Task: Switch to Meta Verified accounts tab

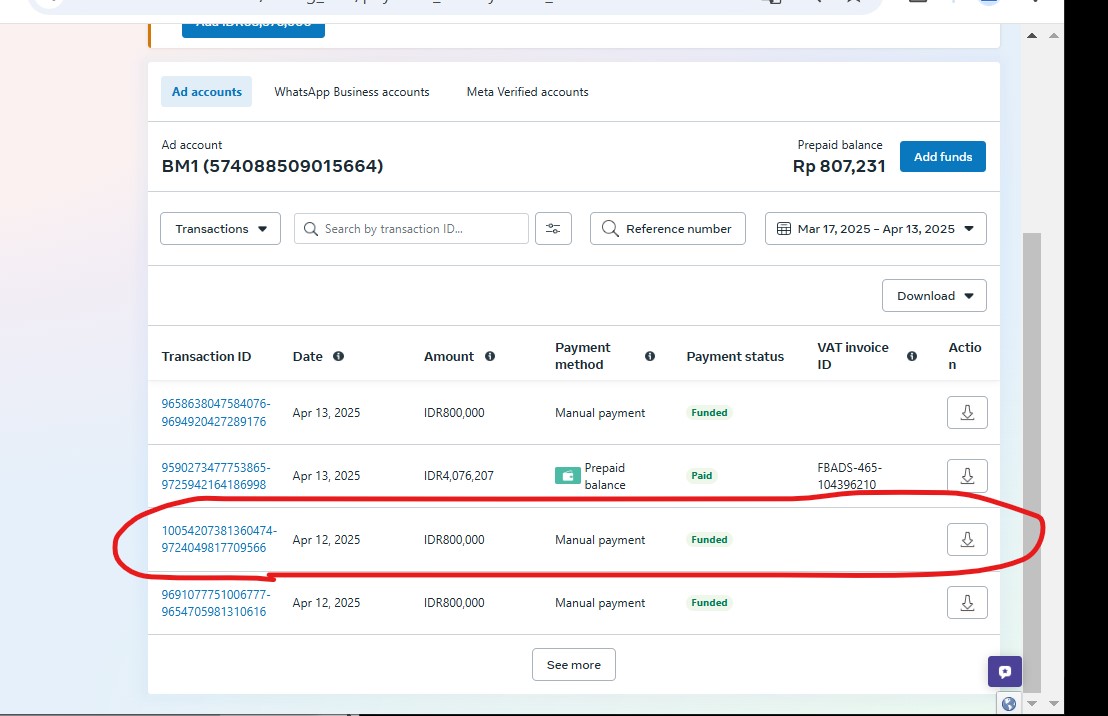Action: coord(527,92)
